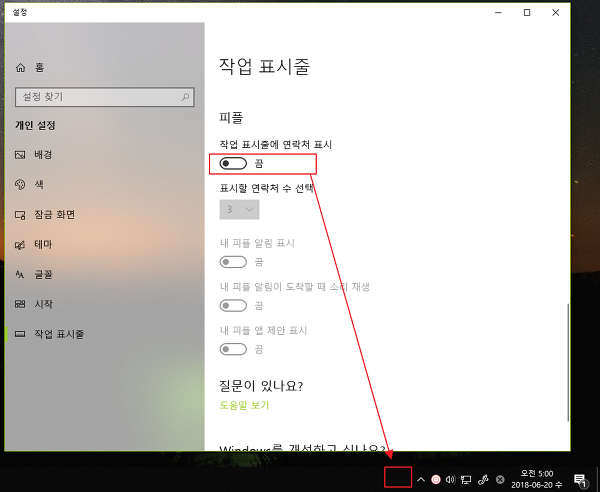The image size is (600, 492).
Task: Toggle 작업 표시줄에 연락처 표시 switch
Action: [233, 164]
